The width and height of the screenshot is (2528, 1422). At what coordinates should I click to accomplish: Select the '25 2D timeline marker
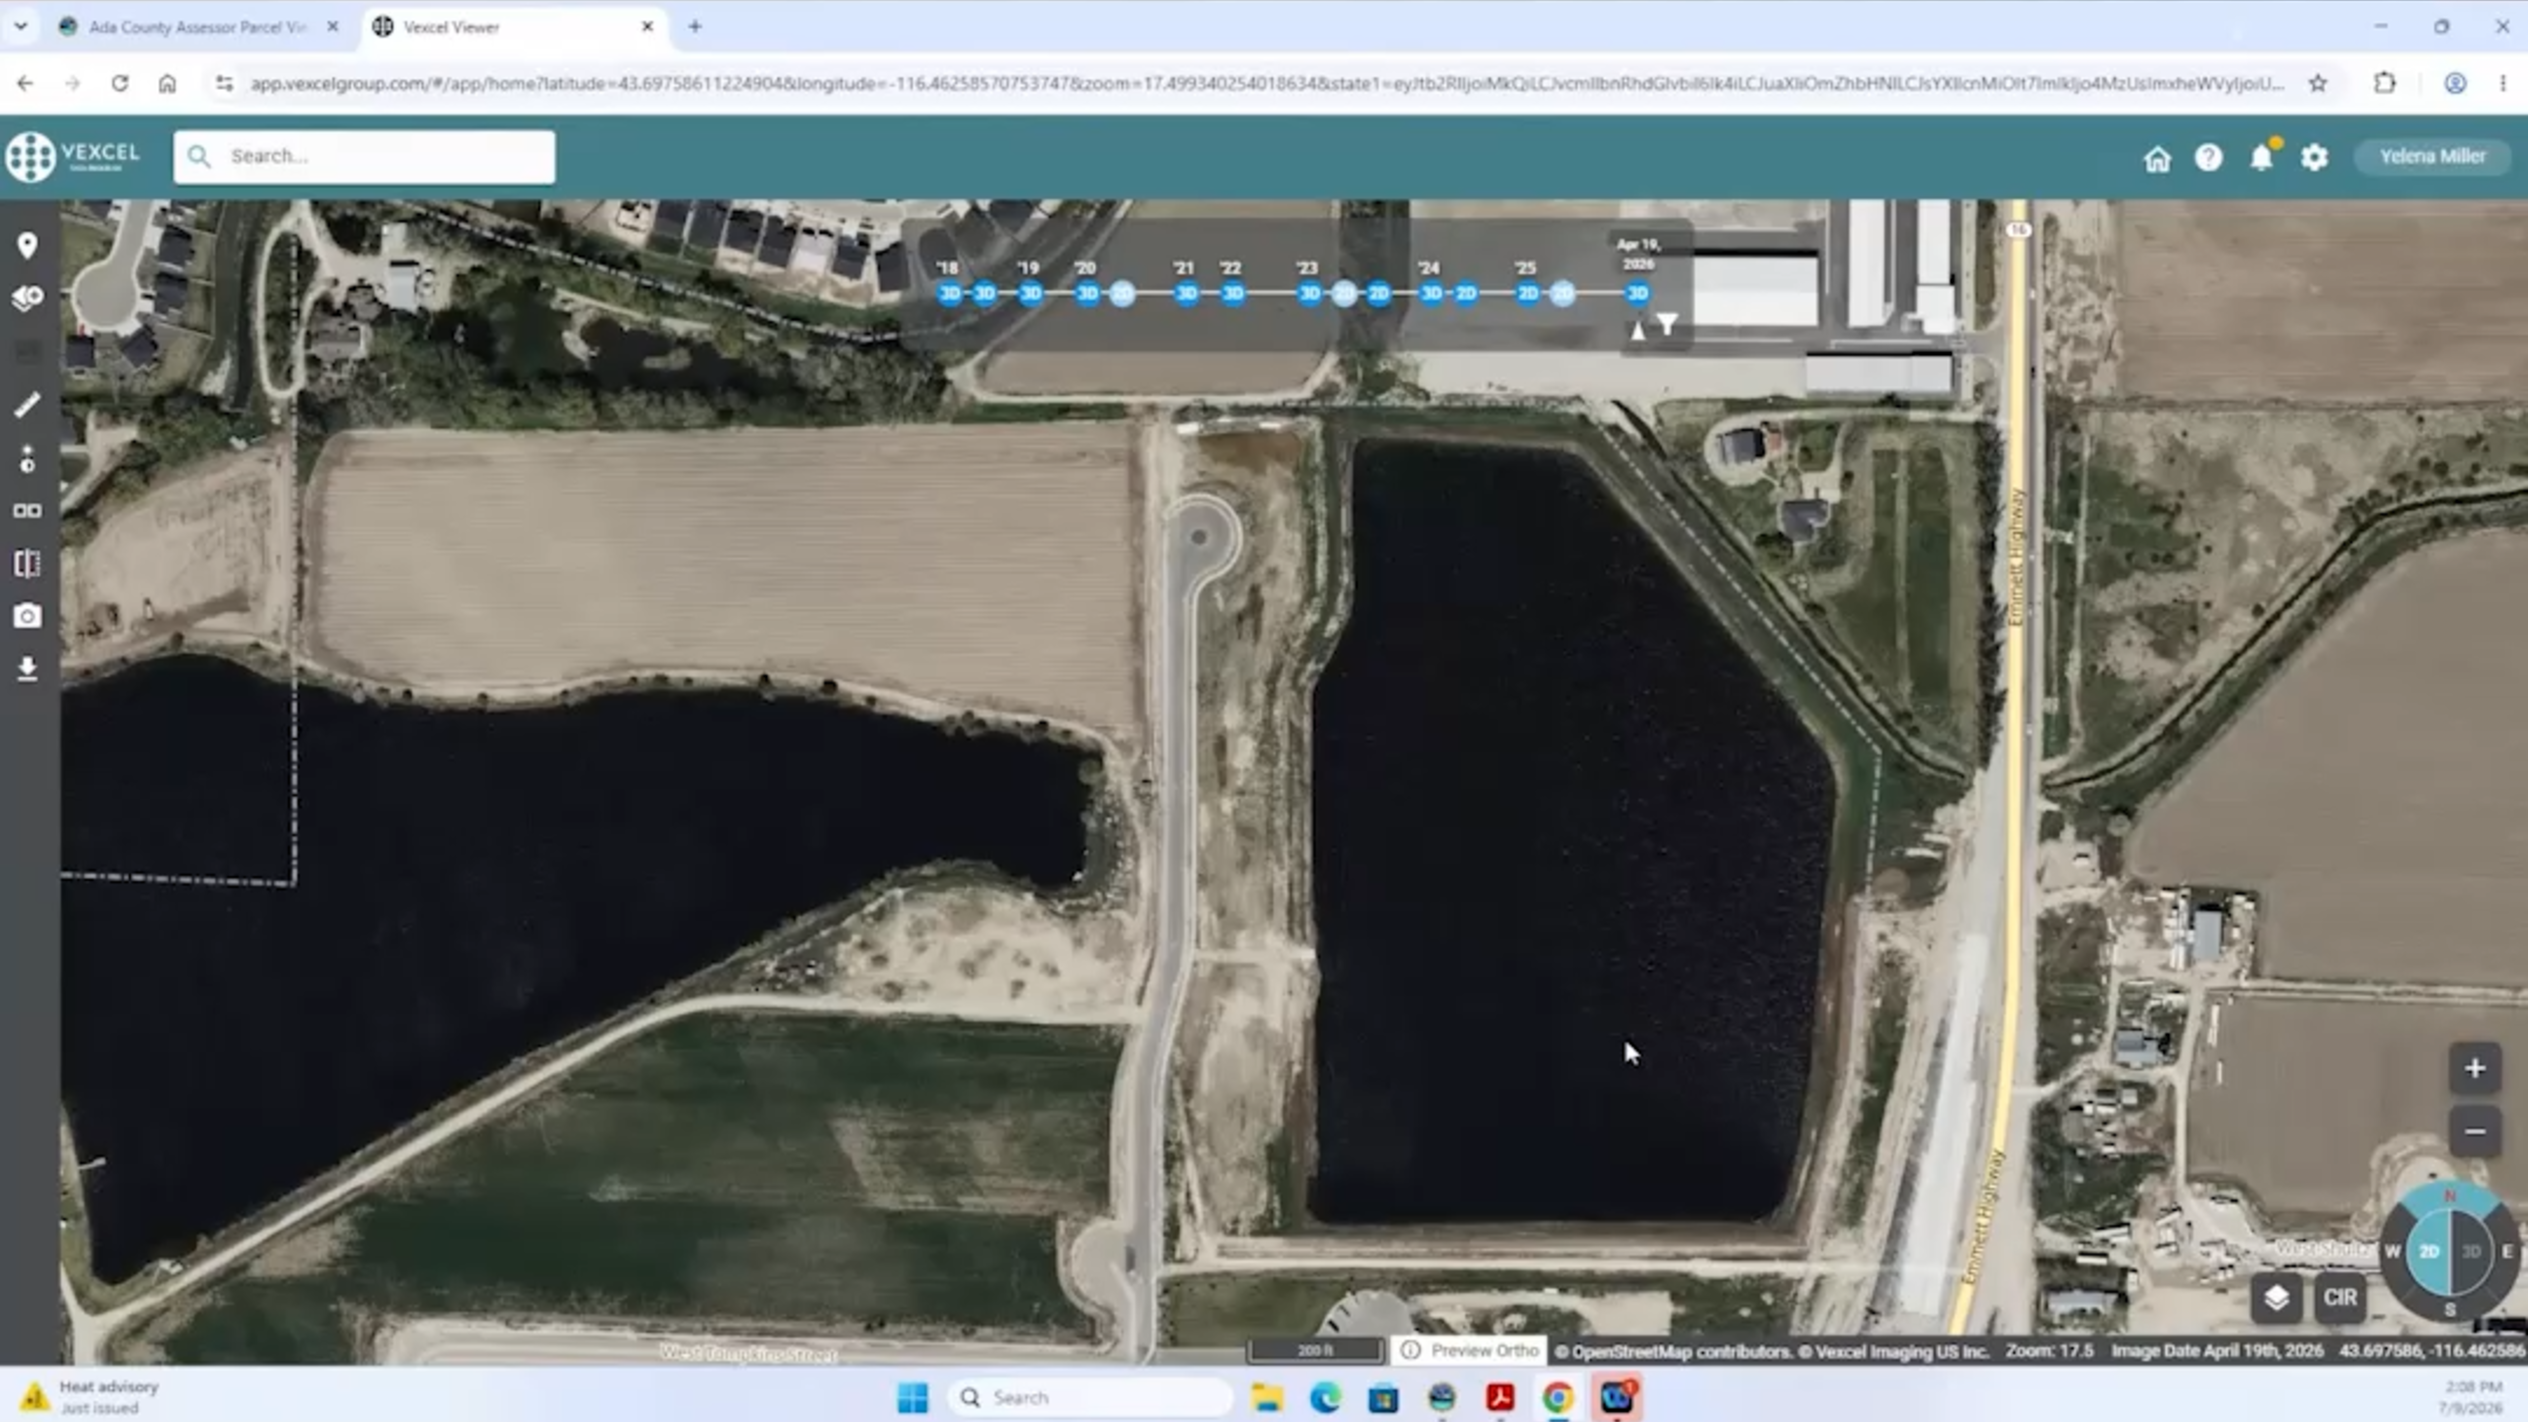[x=1527, y=293]
